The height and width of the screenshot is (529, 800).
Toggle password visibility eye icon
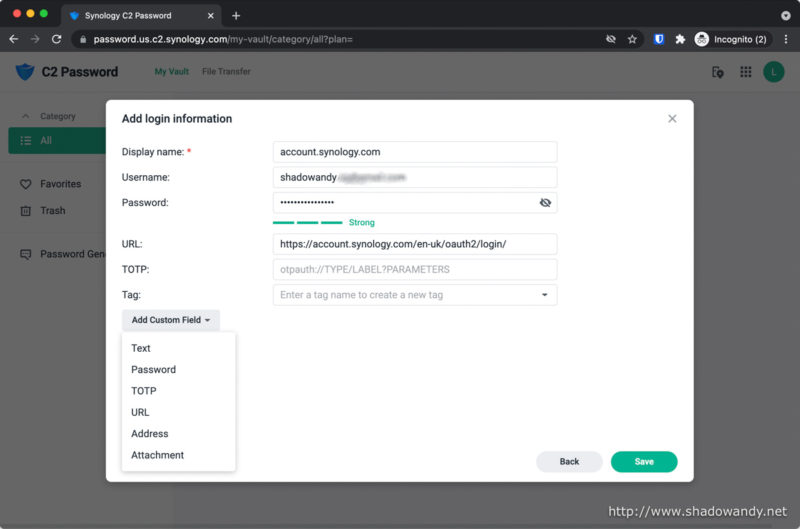click(545, 203)
